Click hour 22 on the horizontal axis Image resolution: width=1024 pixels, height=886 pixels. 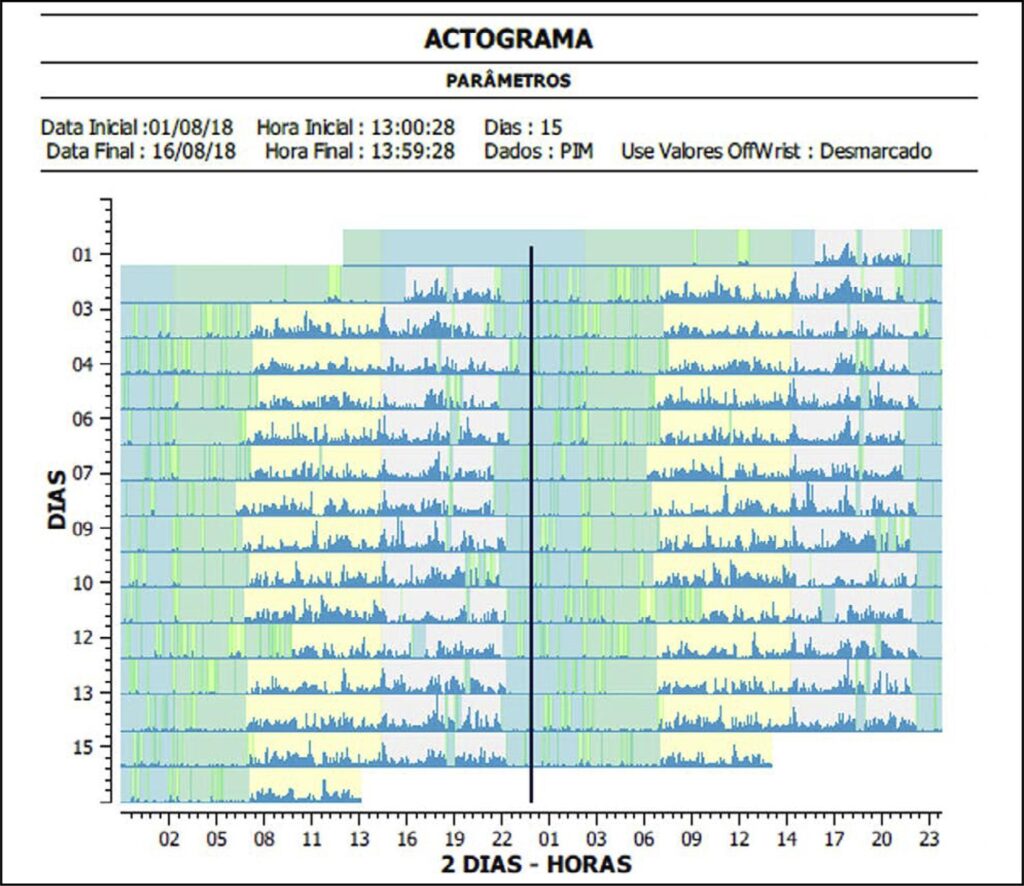click(x=502, y=837)
